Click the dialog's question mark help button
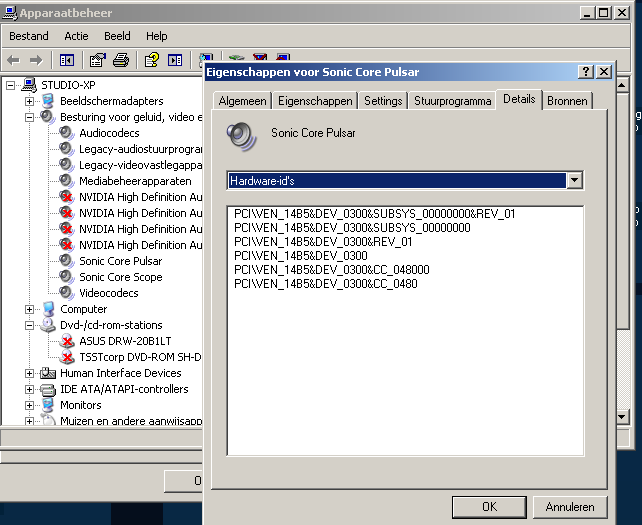Image resolution: width=642 pixels, height=525 pixels. pos(586,72)
